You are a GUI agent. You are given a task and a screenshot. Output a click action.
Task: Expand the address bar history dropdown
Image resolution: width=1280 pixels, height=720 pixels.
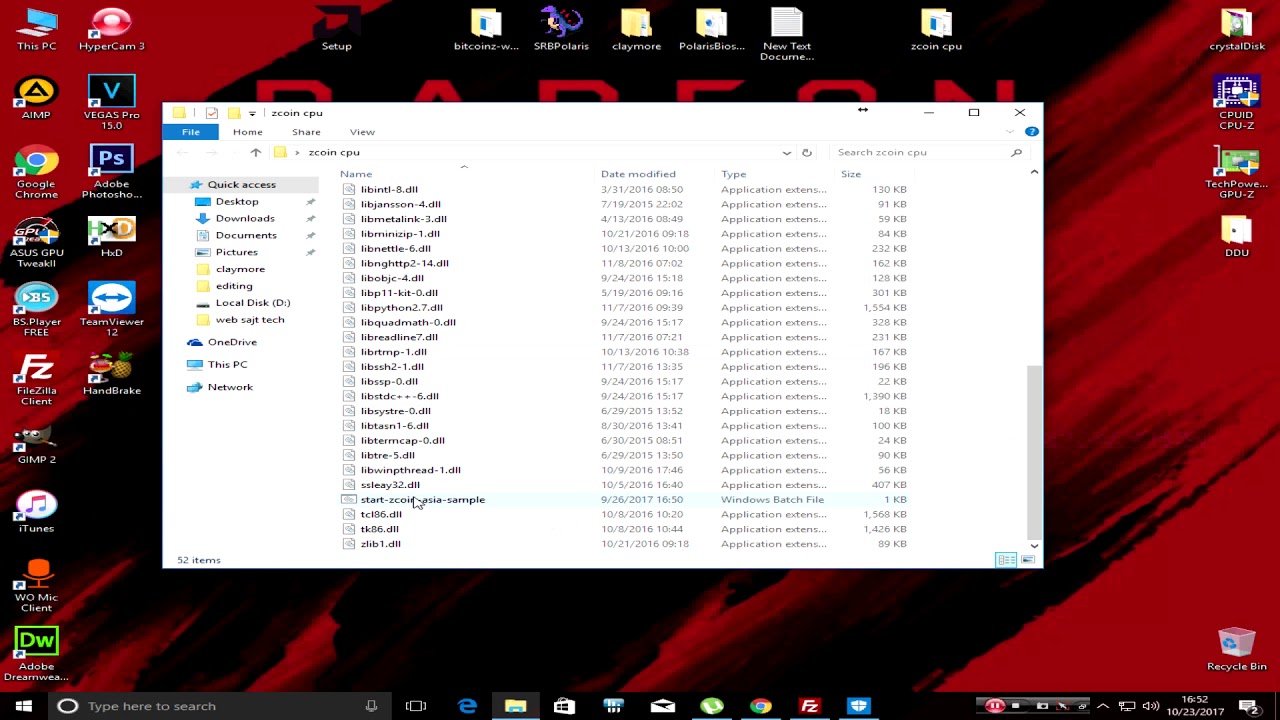787,152
